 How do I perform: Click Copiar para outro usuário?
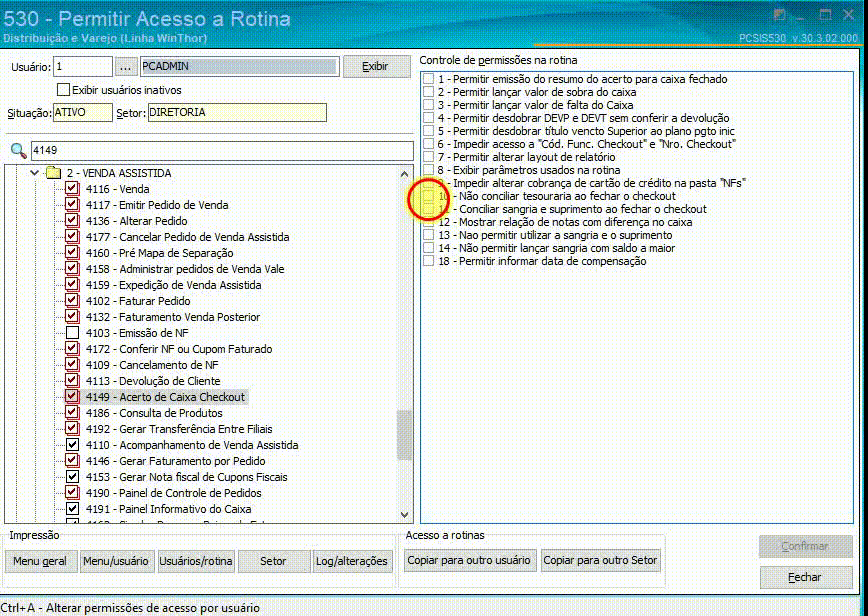tap(469, 561)
